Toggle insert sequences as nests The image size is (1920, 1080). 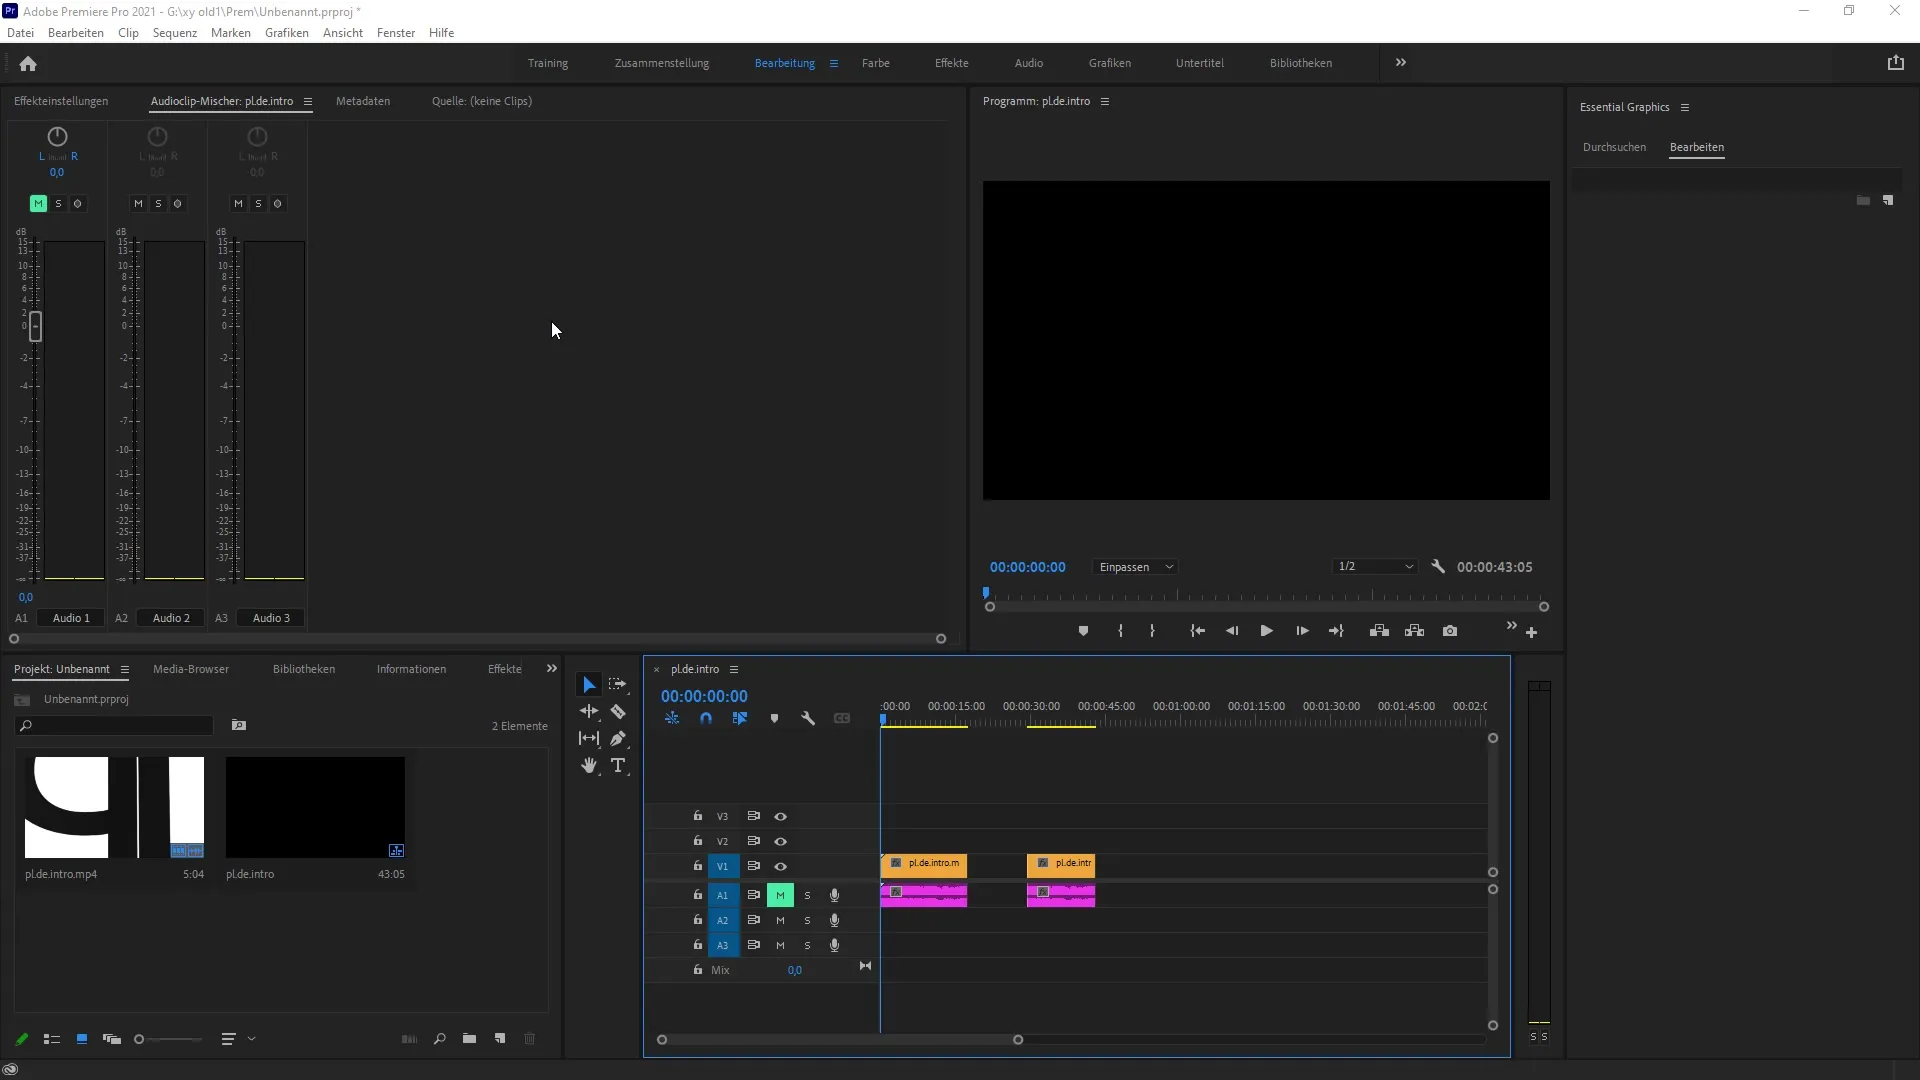tap(672, 719)
